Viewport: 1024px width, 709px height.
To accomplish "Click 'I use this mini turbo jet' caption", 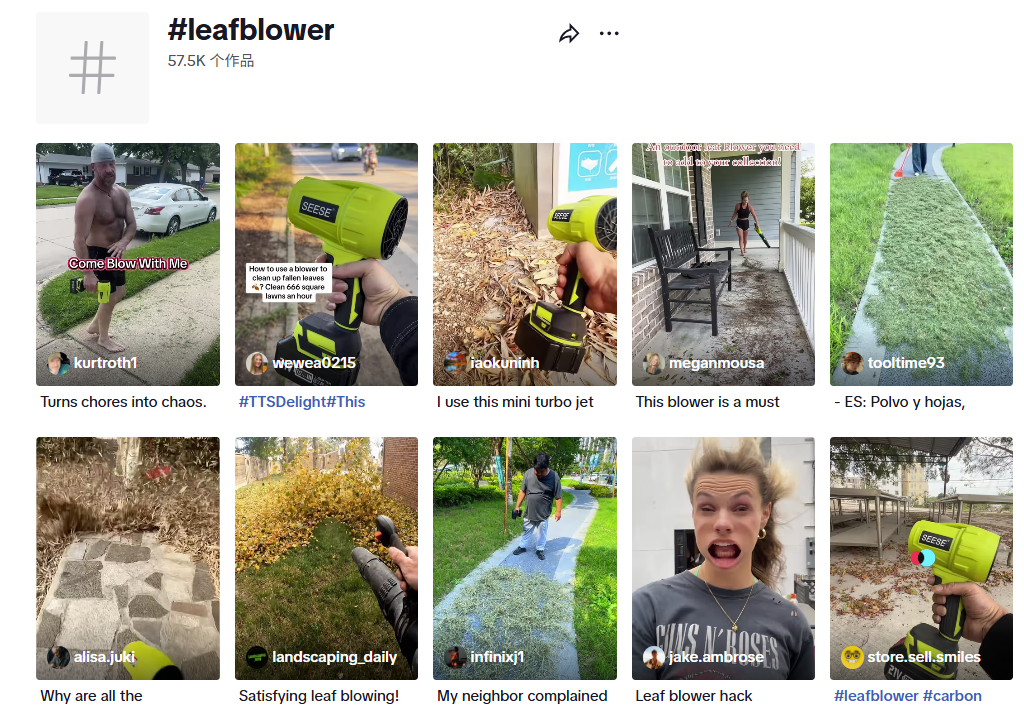I will click(x=515, y=402).
